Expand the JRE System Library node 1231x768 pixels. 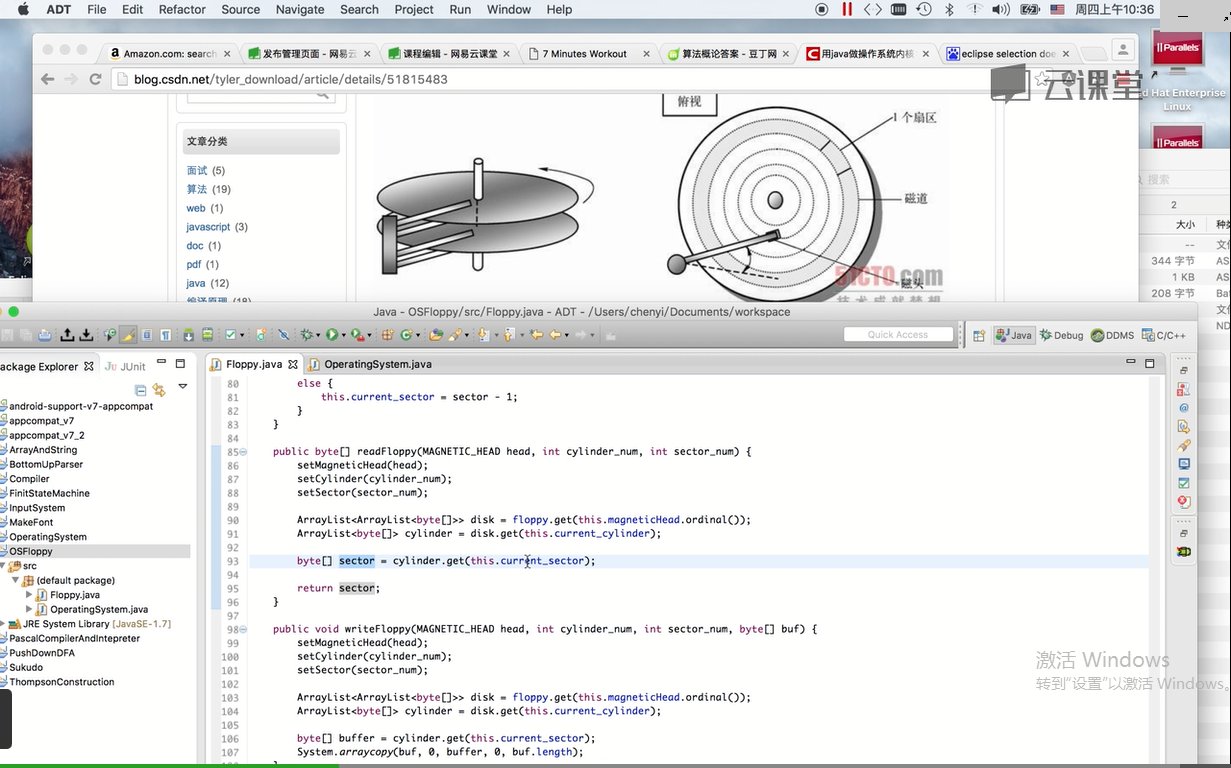click(x=3, y=624)
